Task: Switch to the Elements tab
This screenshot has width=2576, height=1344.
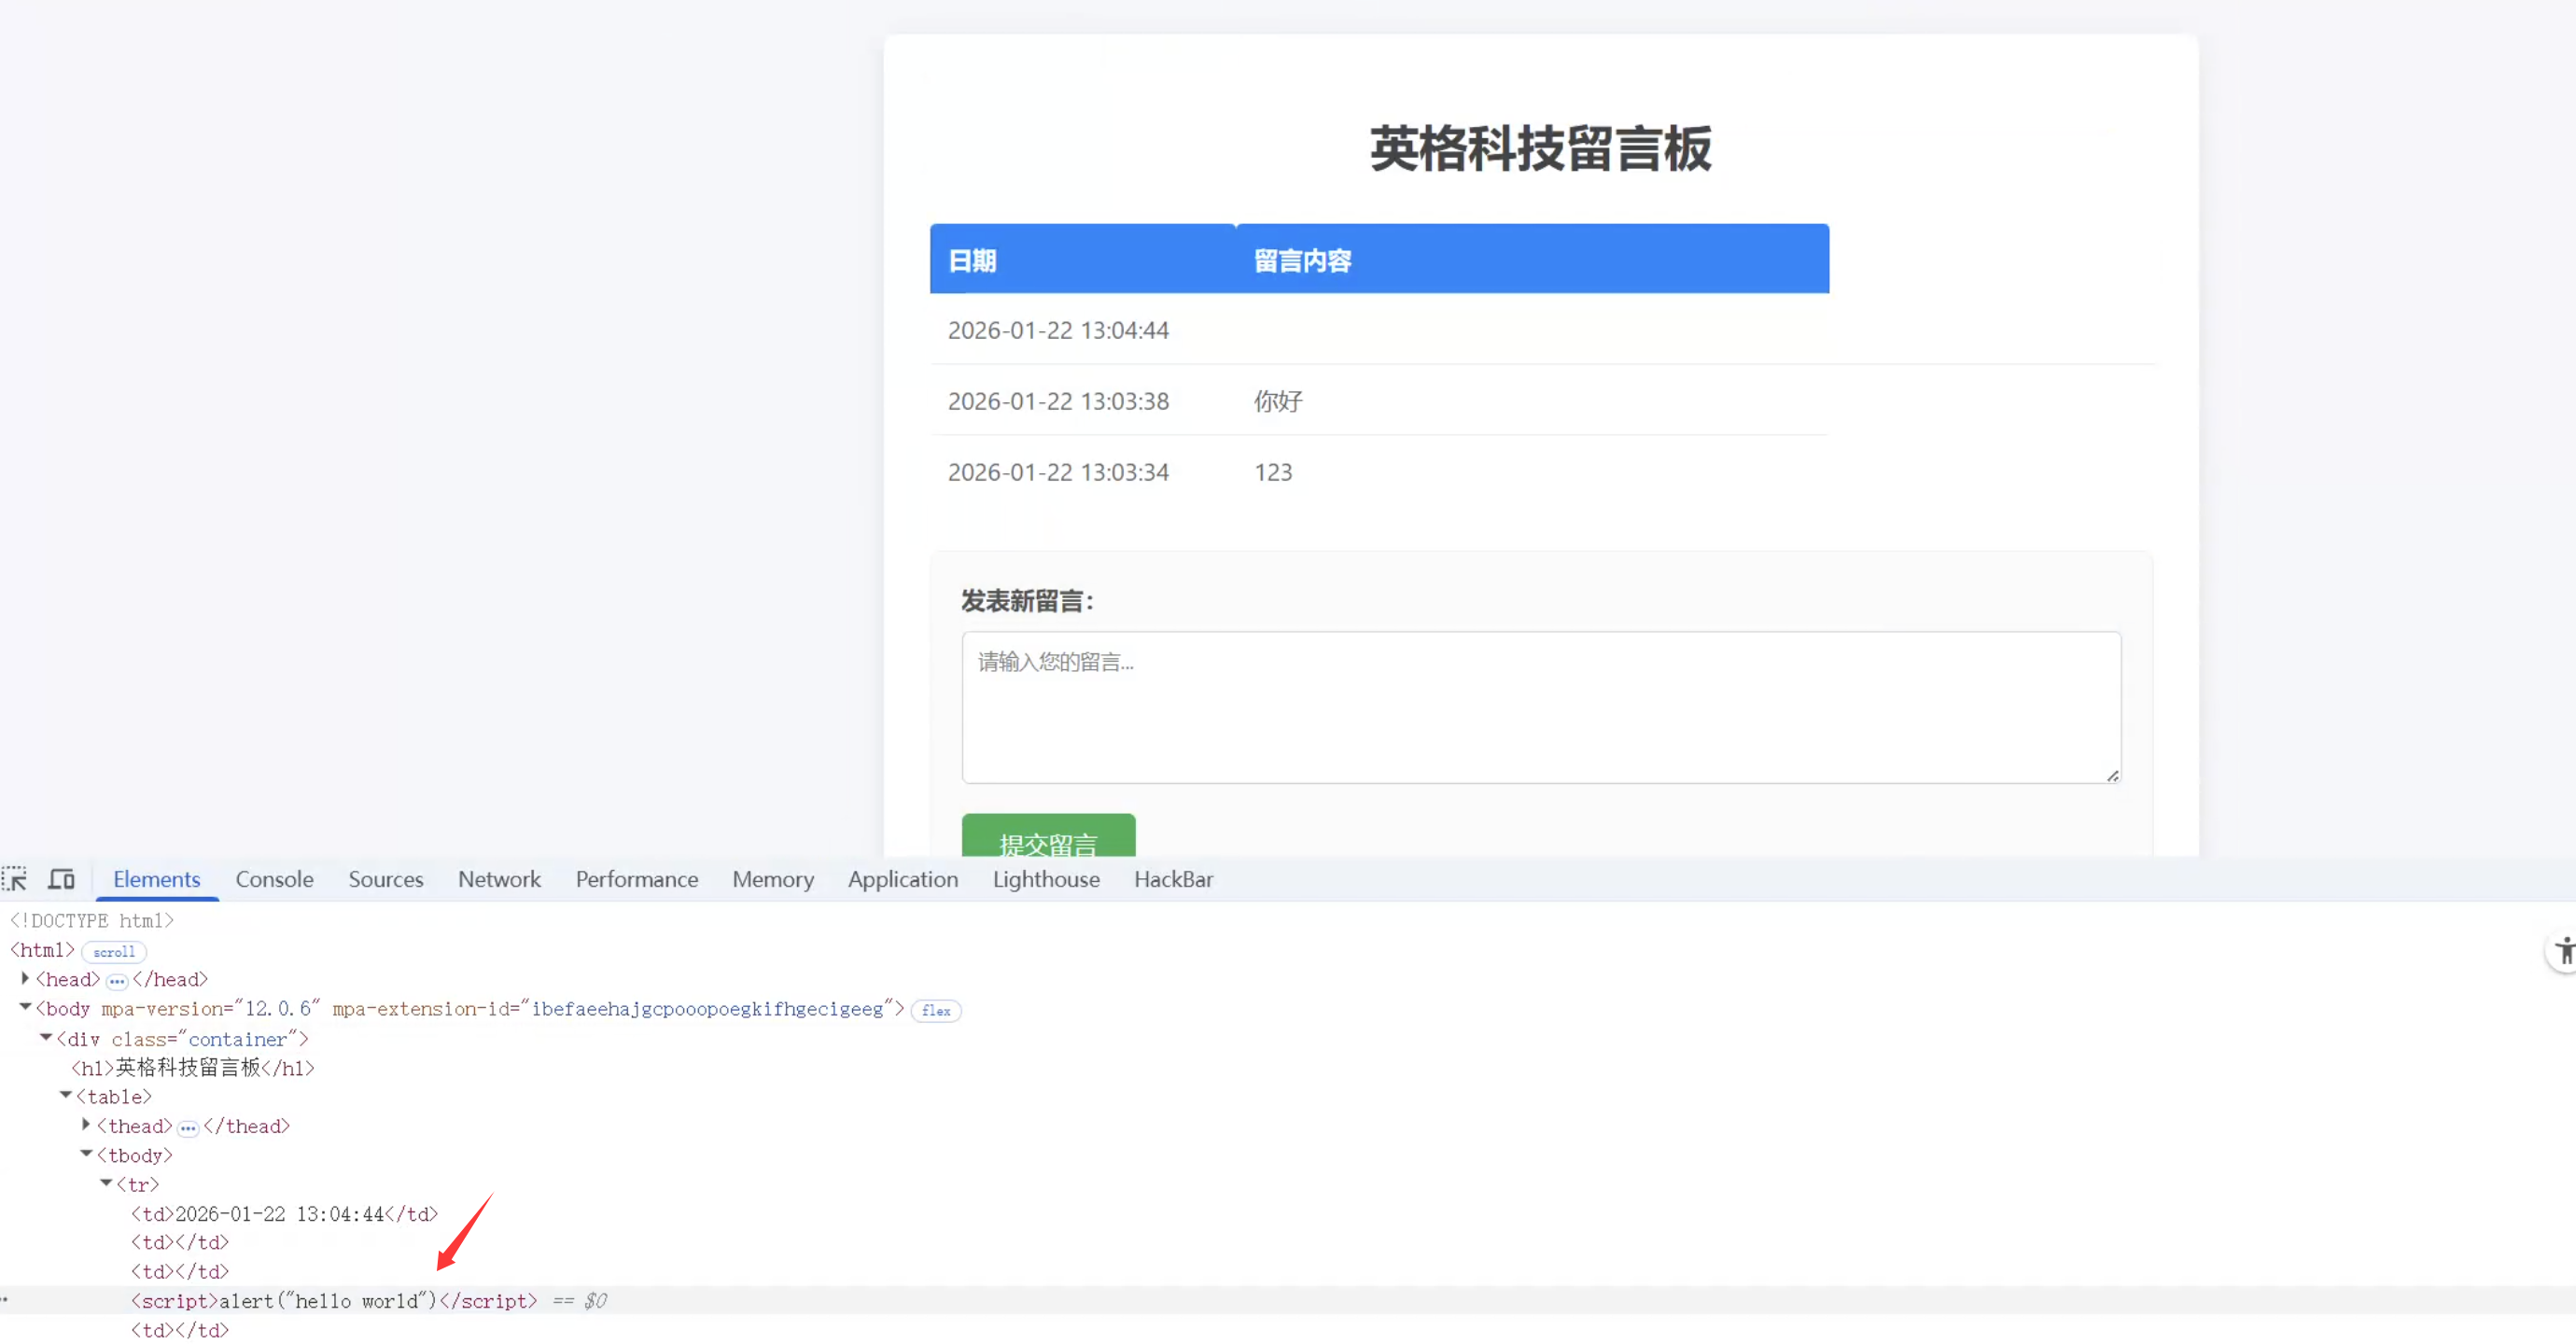Action: tap(157, 879)
